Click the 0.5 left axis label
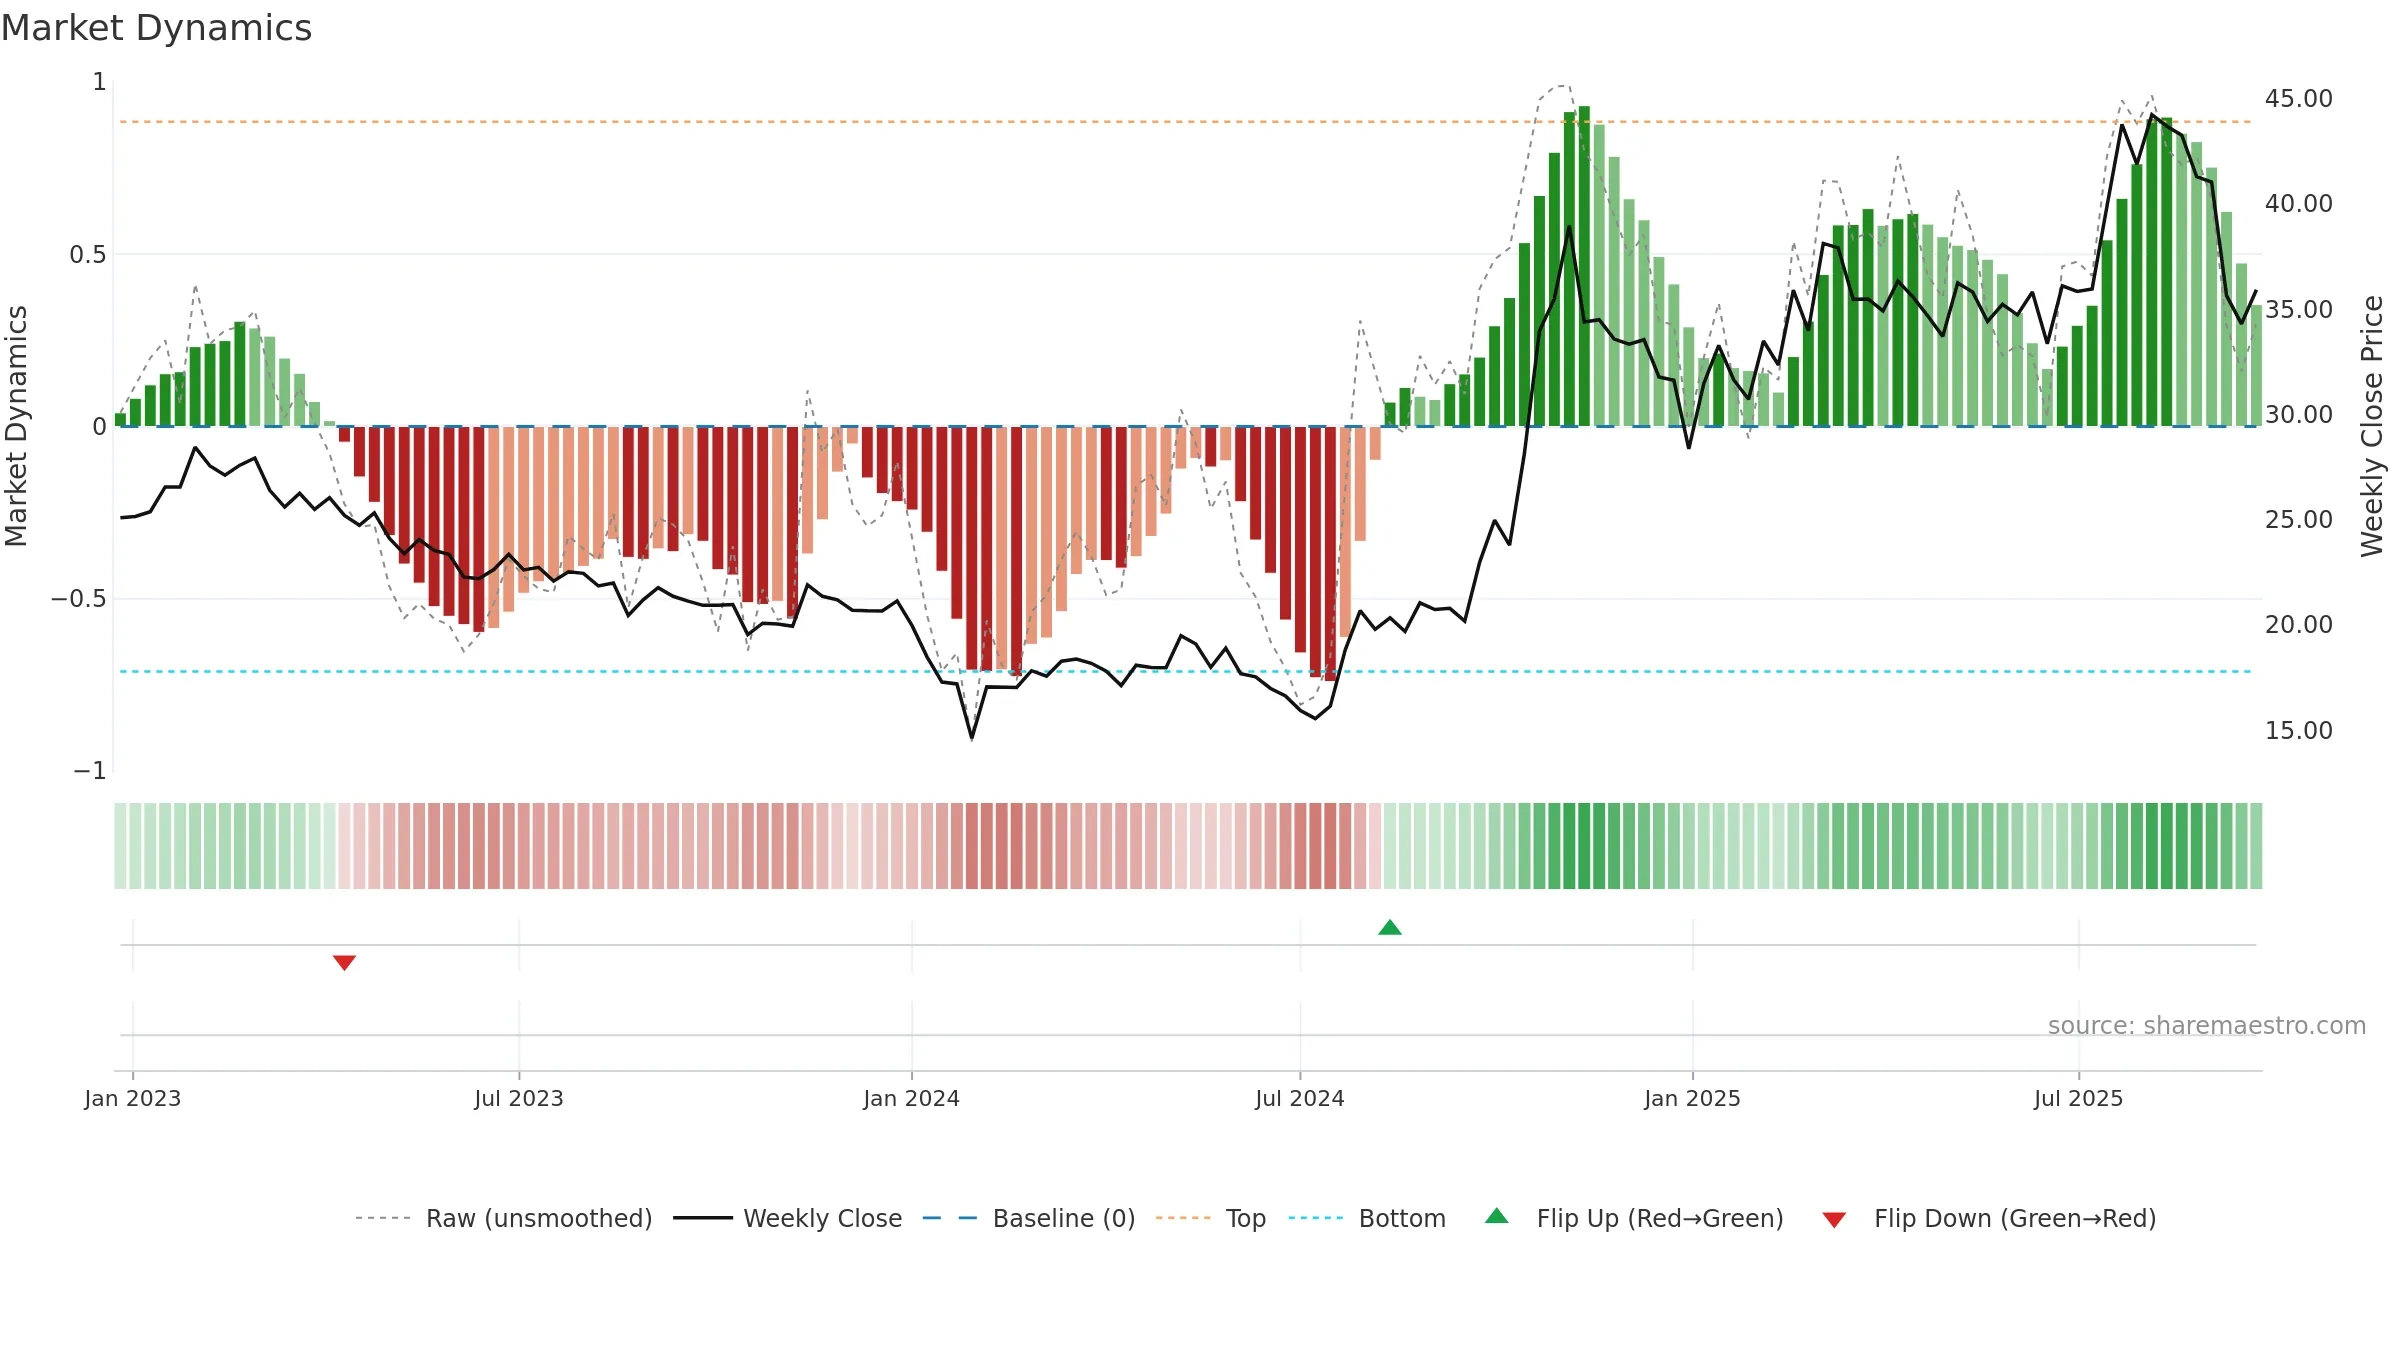 (88, 255)
